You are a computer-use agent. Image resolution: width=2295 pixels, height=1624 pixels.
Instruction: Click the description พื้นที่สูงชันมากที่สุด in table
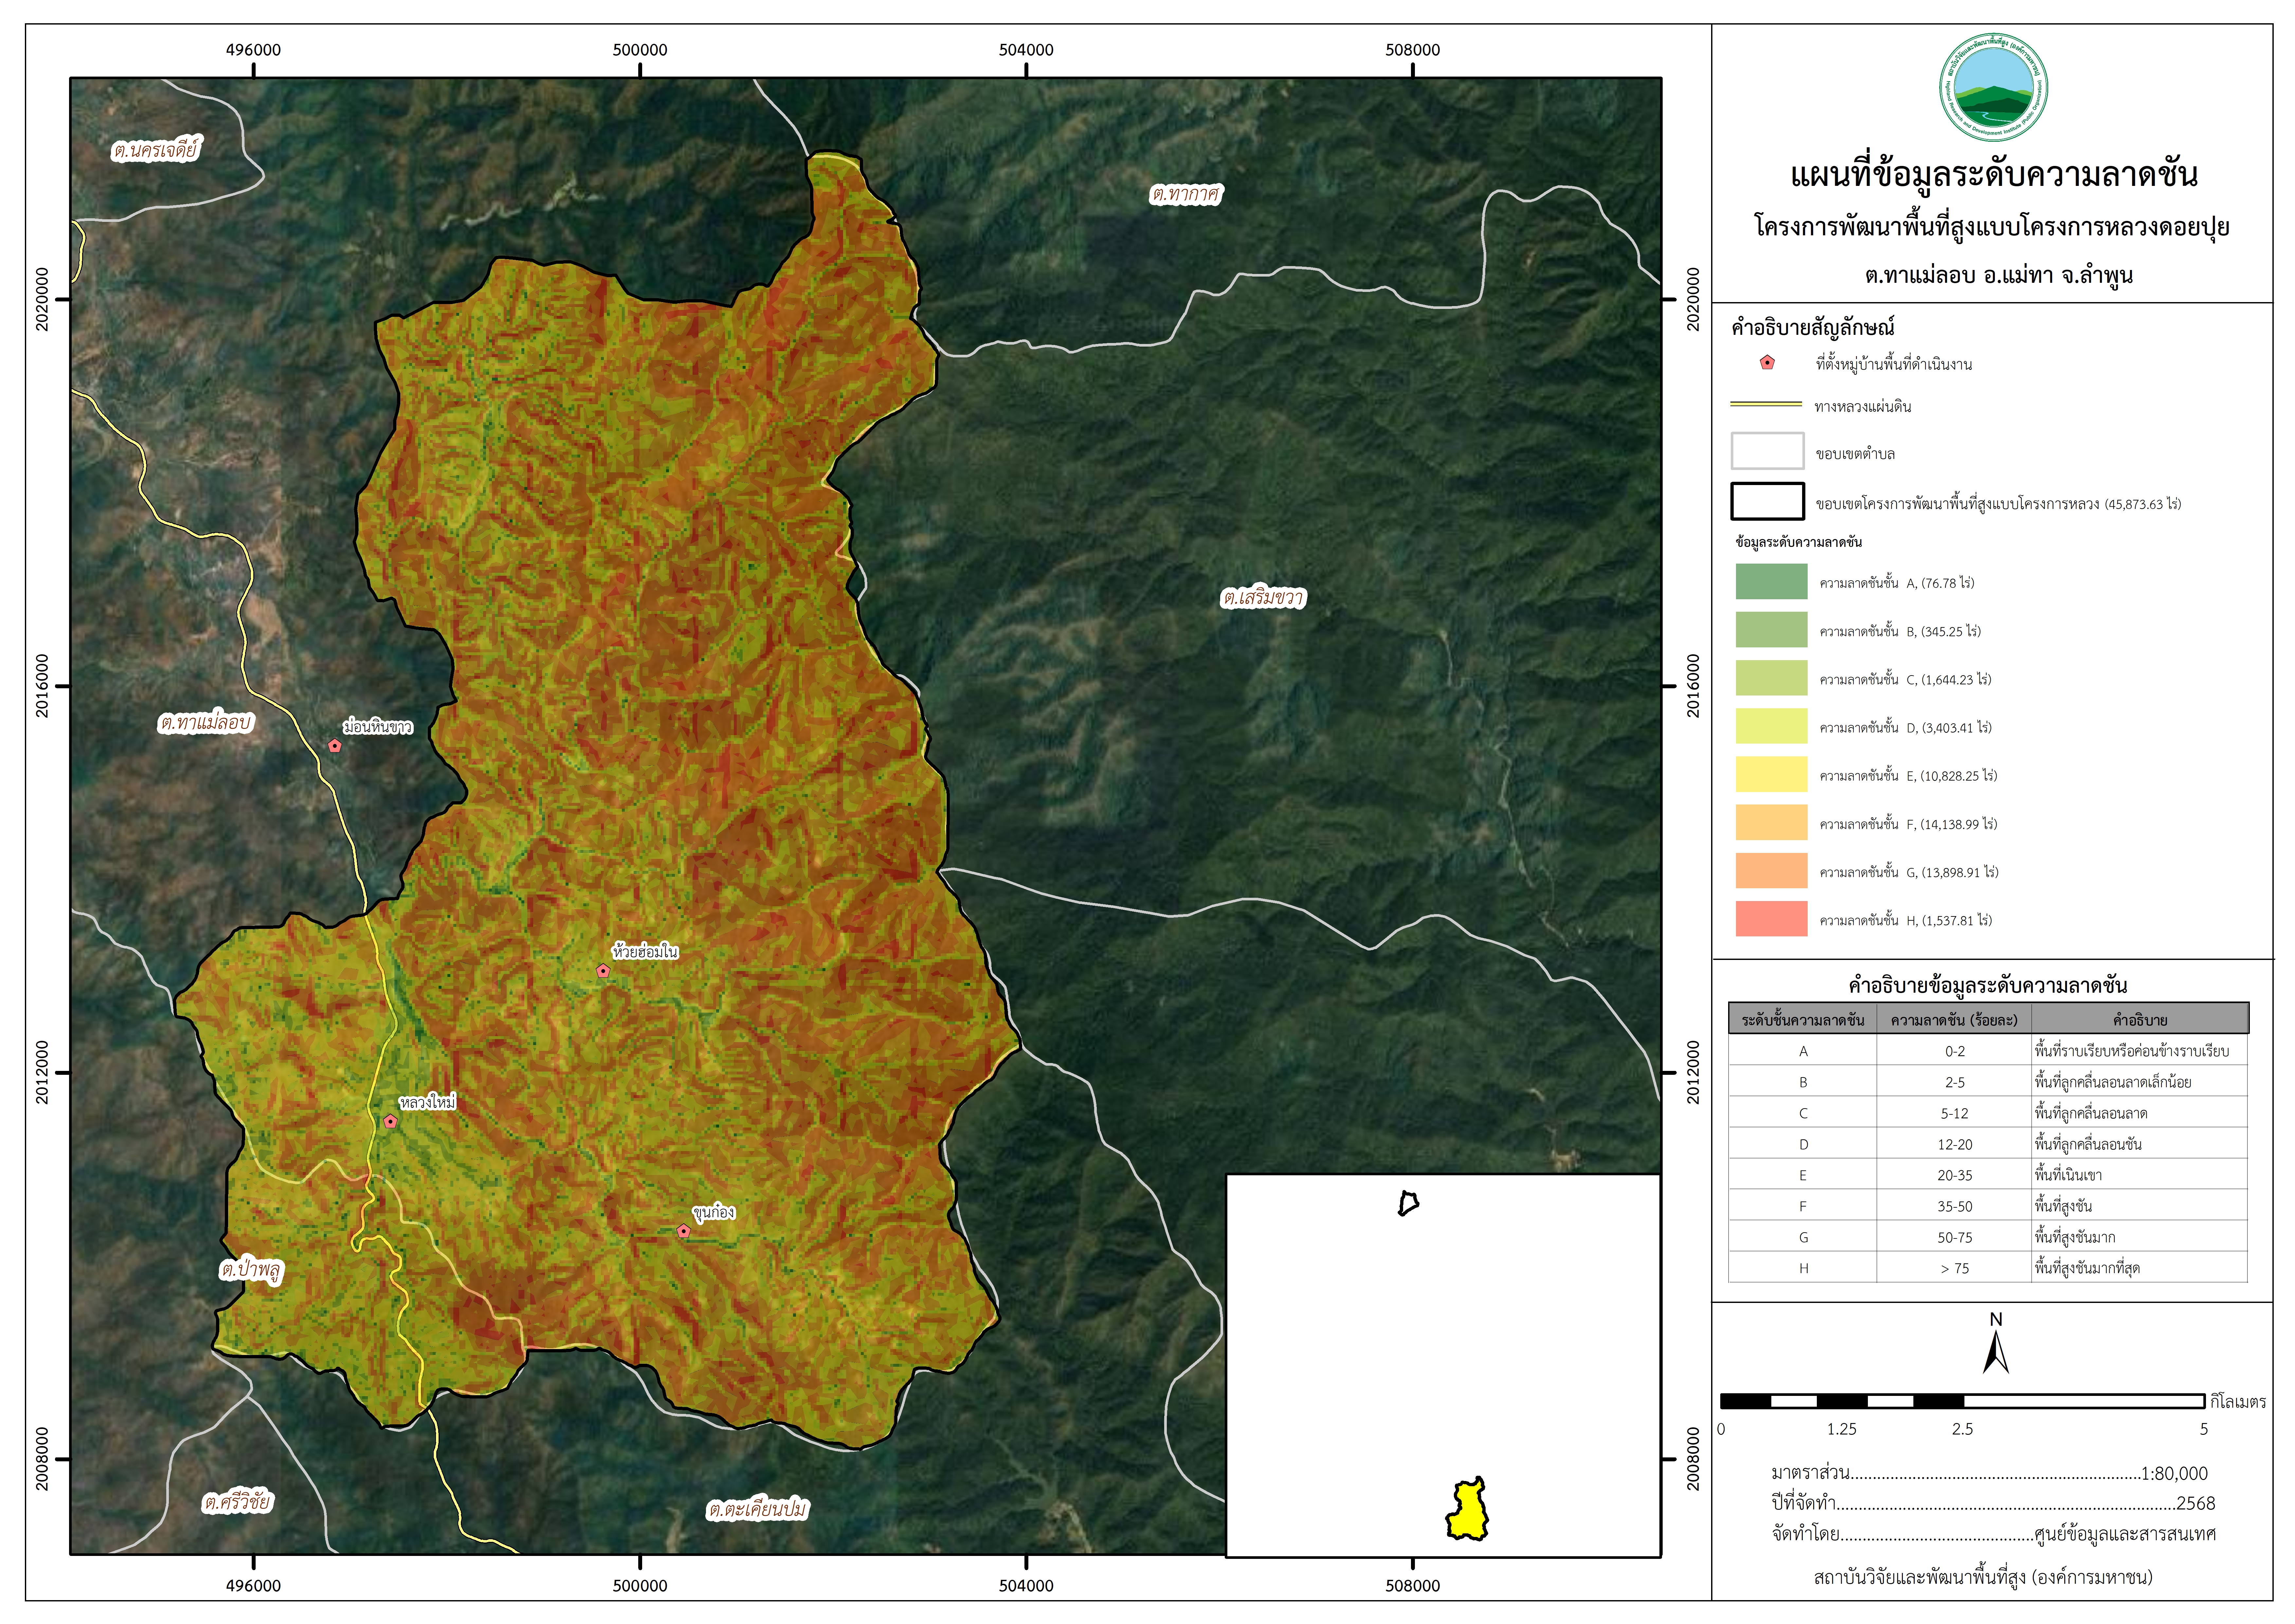(2087, 1268)
